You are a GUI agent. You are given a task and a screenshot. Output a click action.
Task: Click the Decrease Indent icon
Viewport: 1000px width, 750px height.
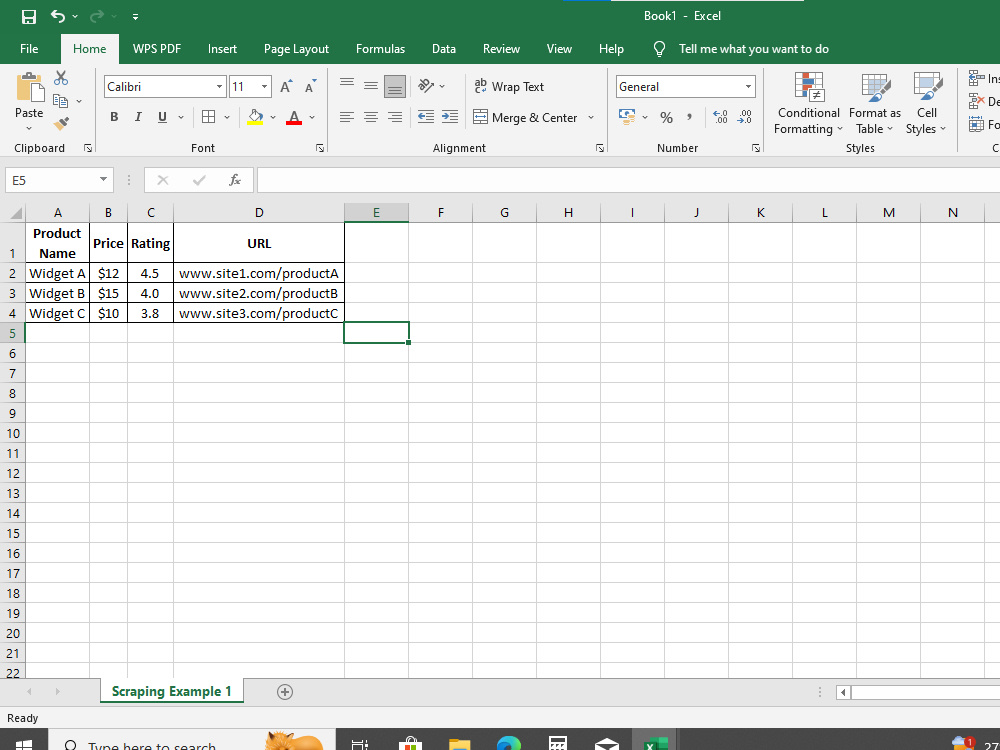425,117
